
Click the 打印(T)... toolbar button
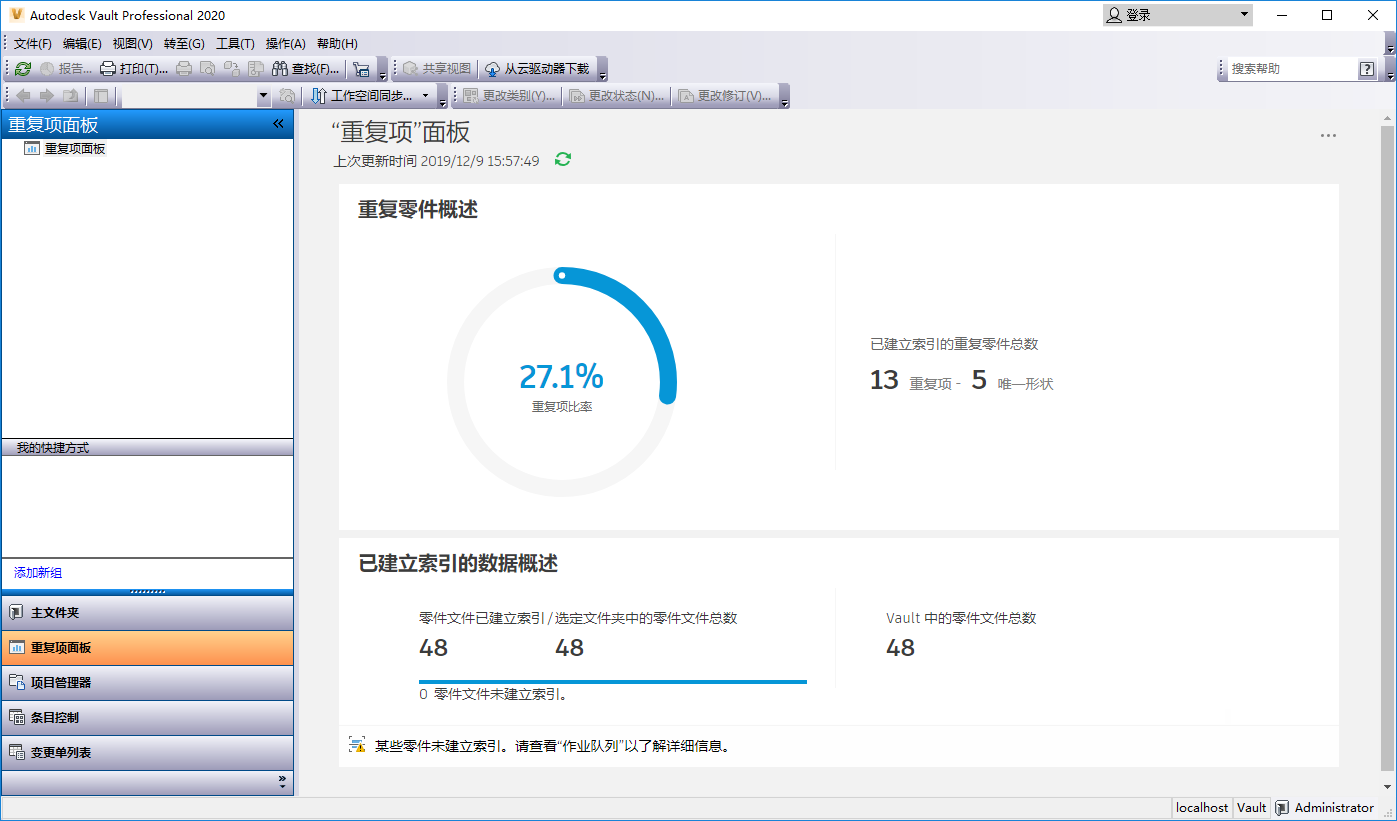click(134, 69)
